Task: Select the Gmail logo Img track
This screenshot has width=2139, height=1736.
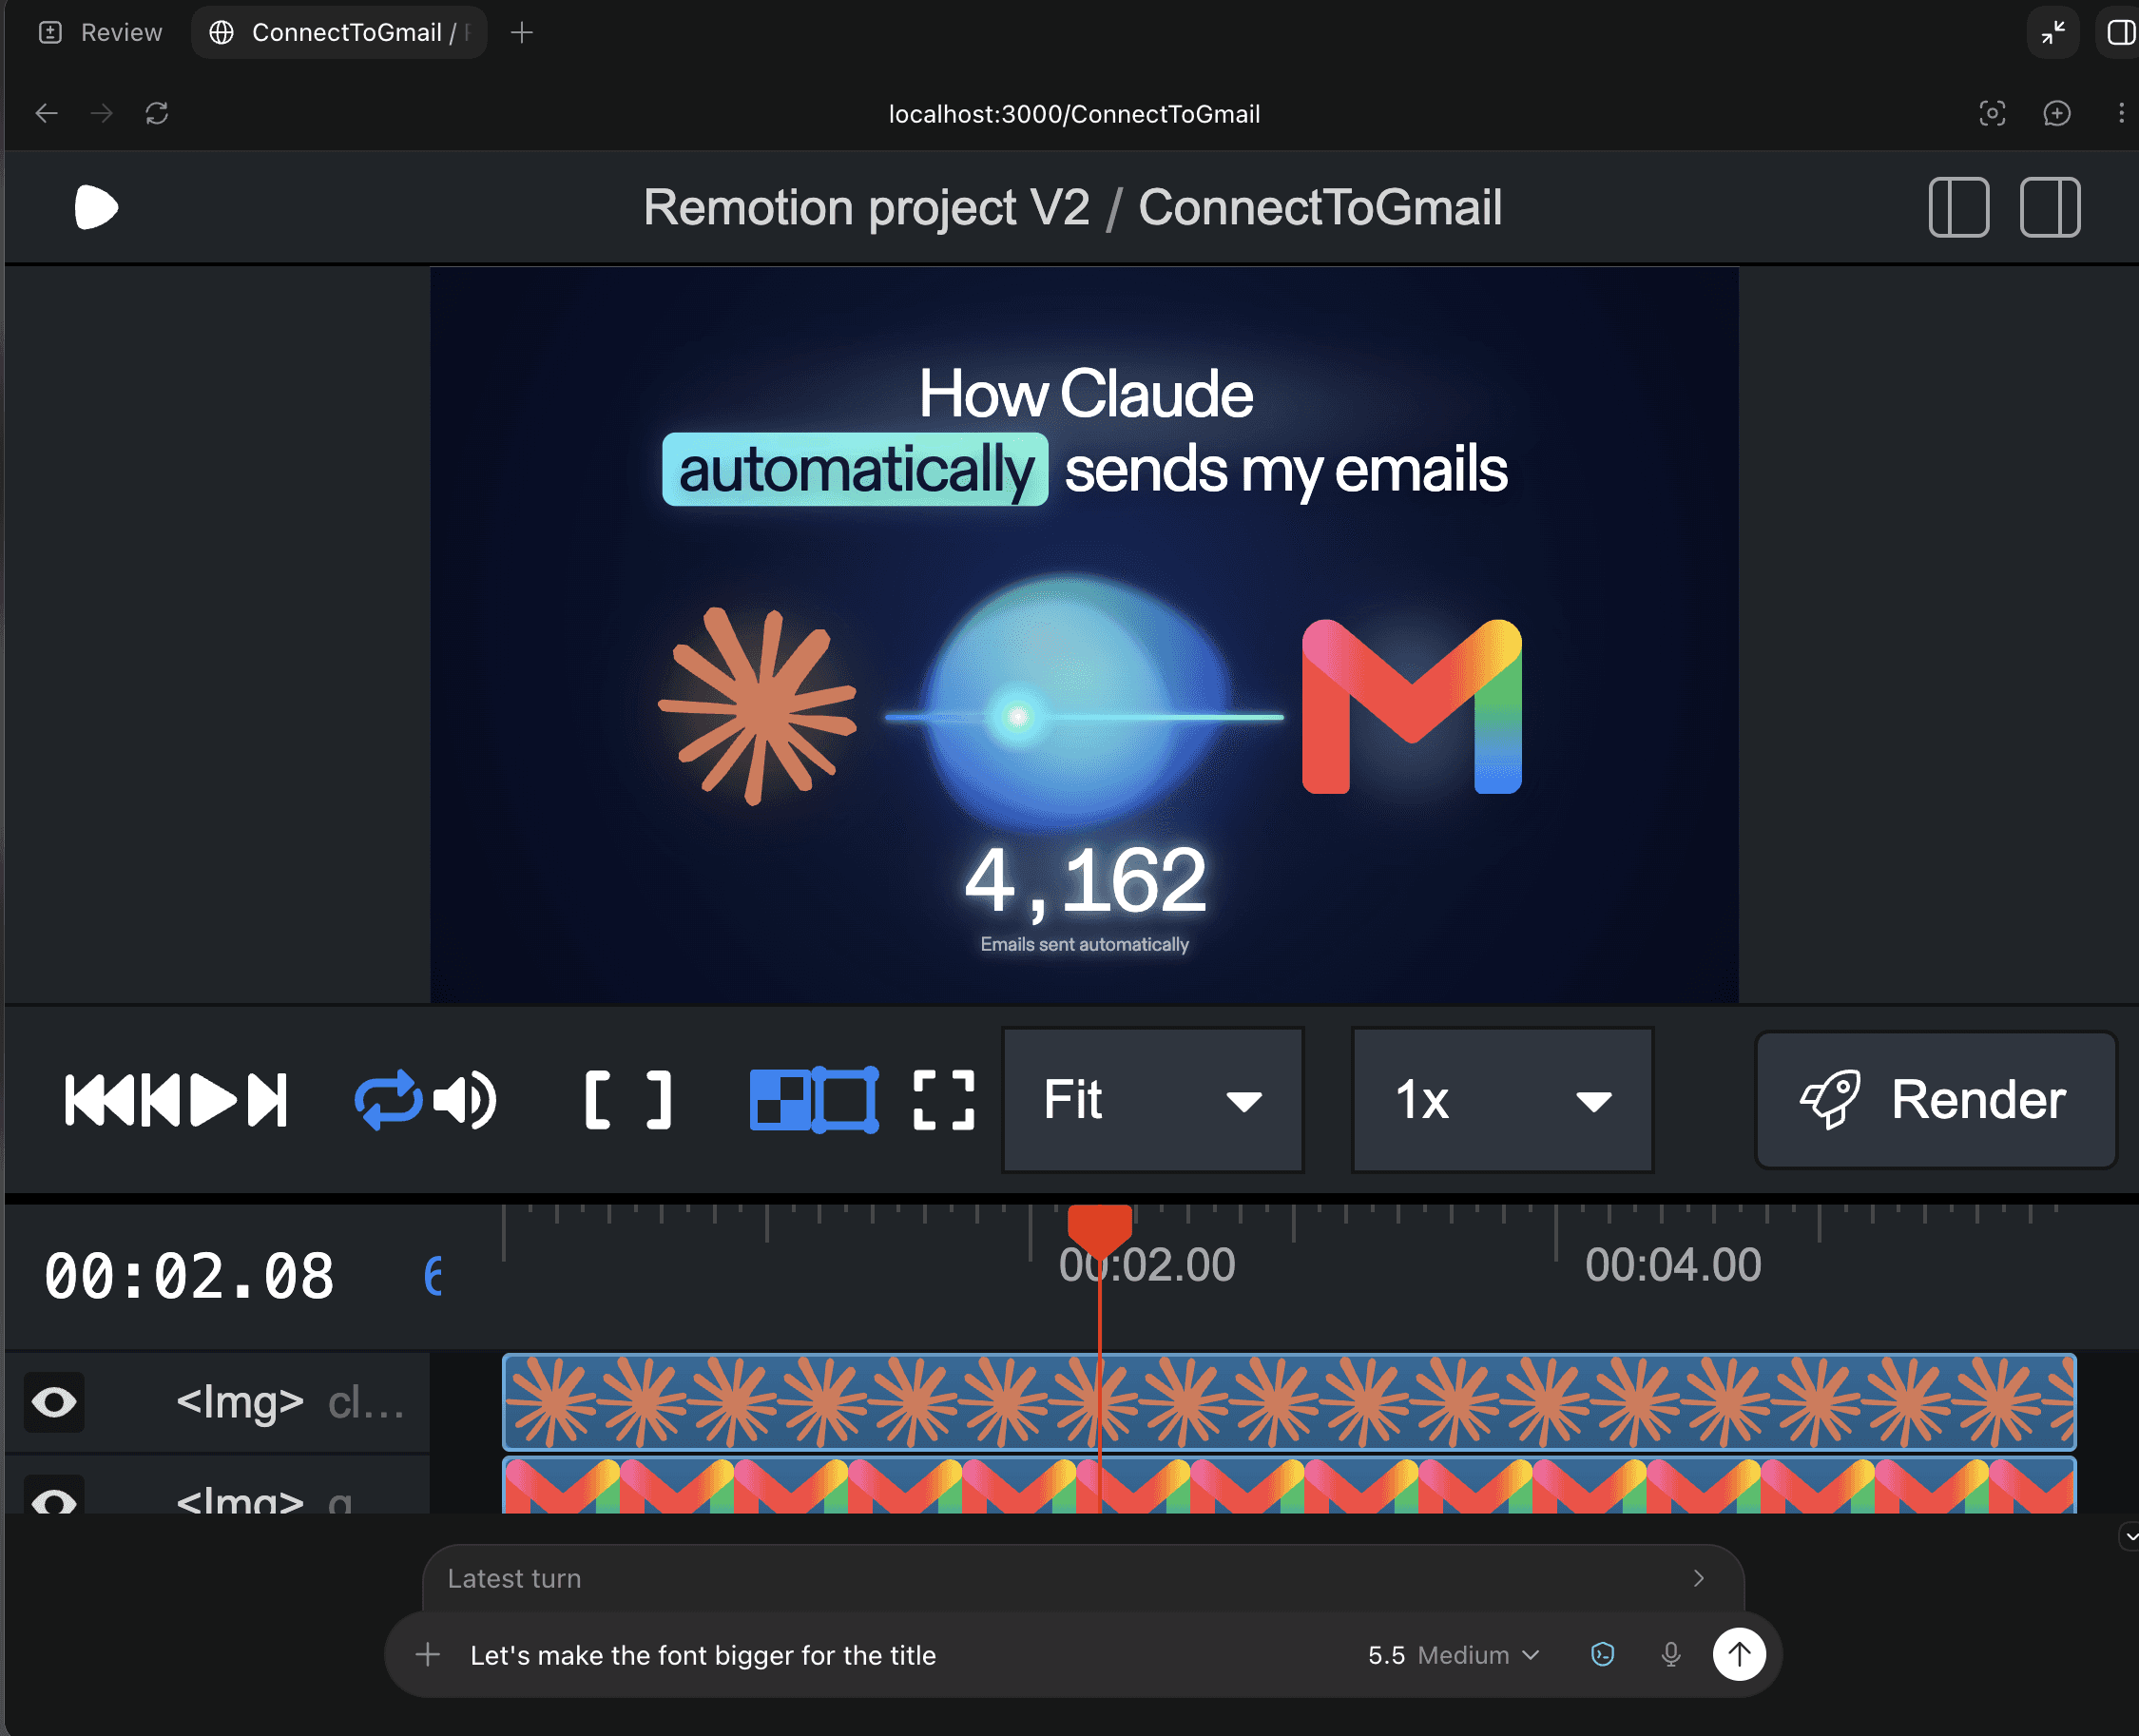Action: coord(1289,1486)
